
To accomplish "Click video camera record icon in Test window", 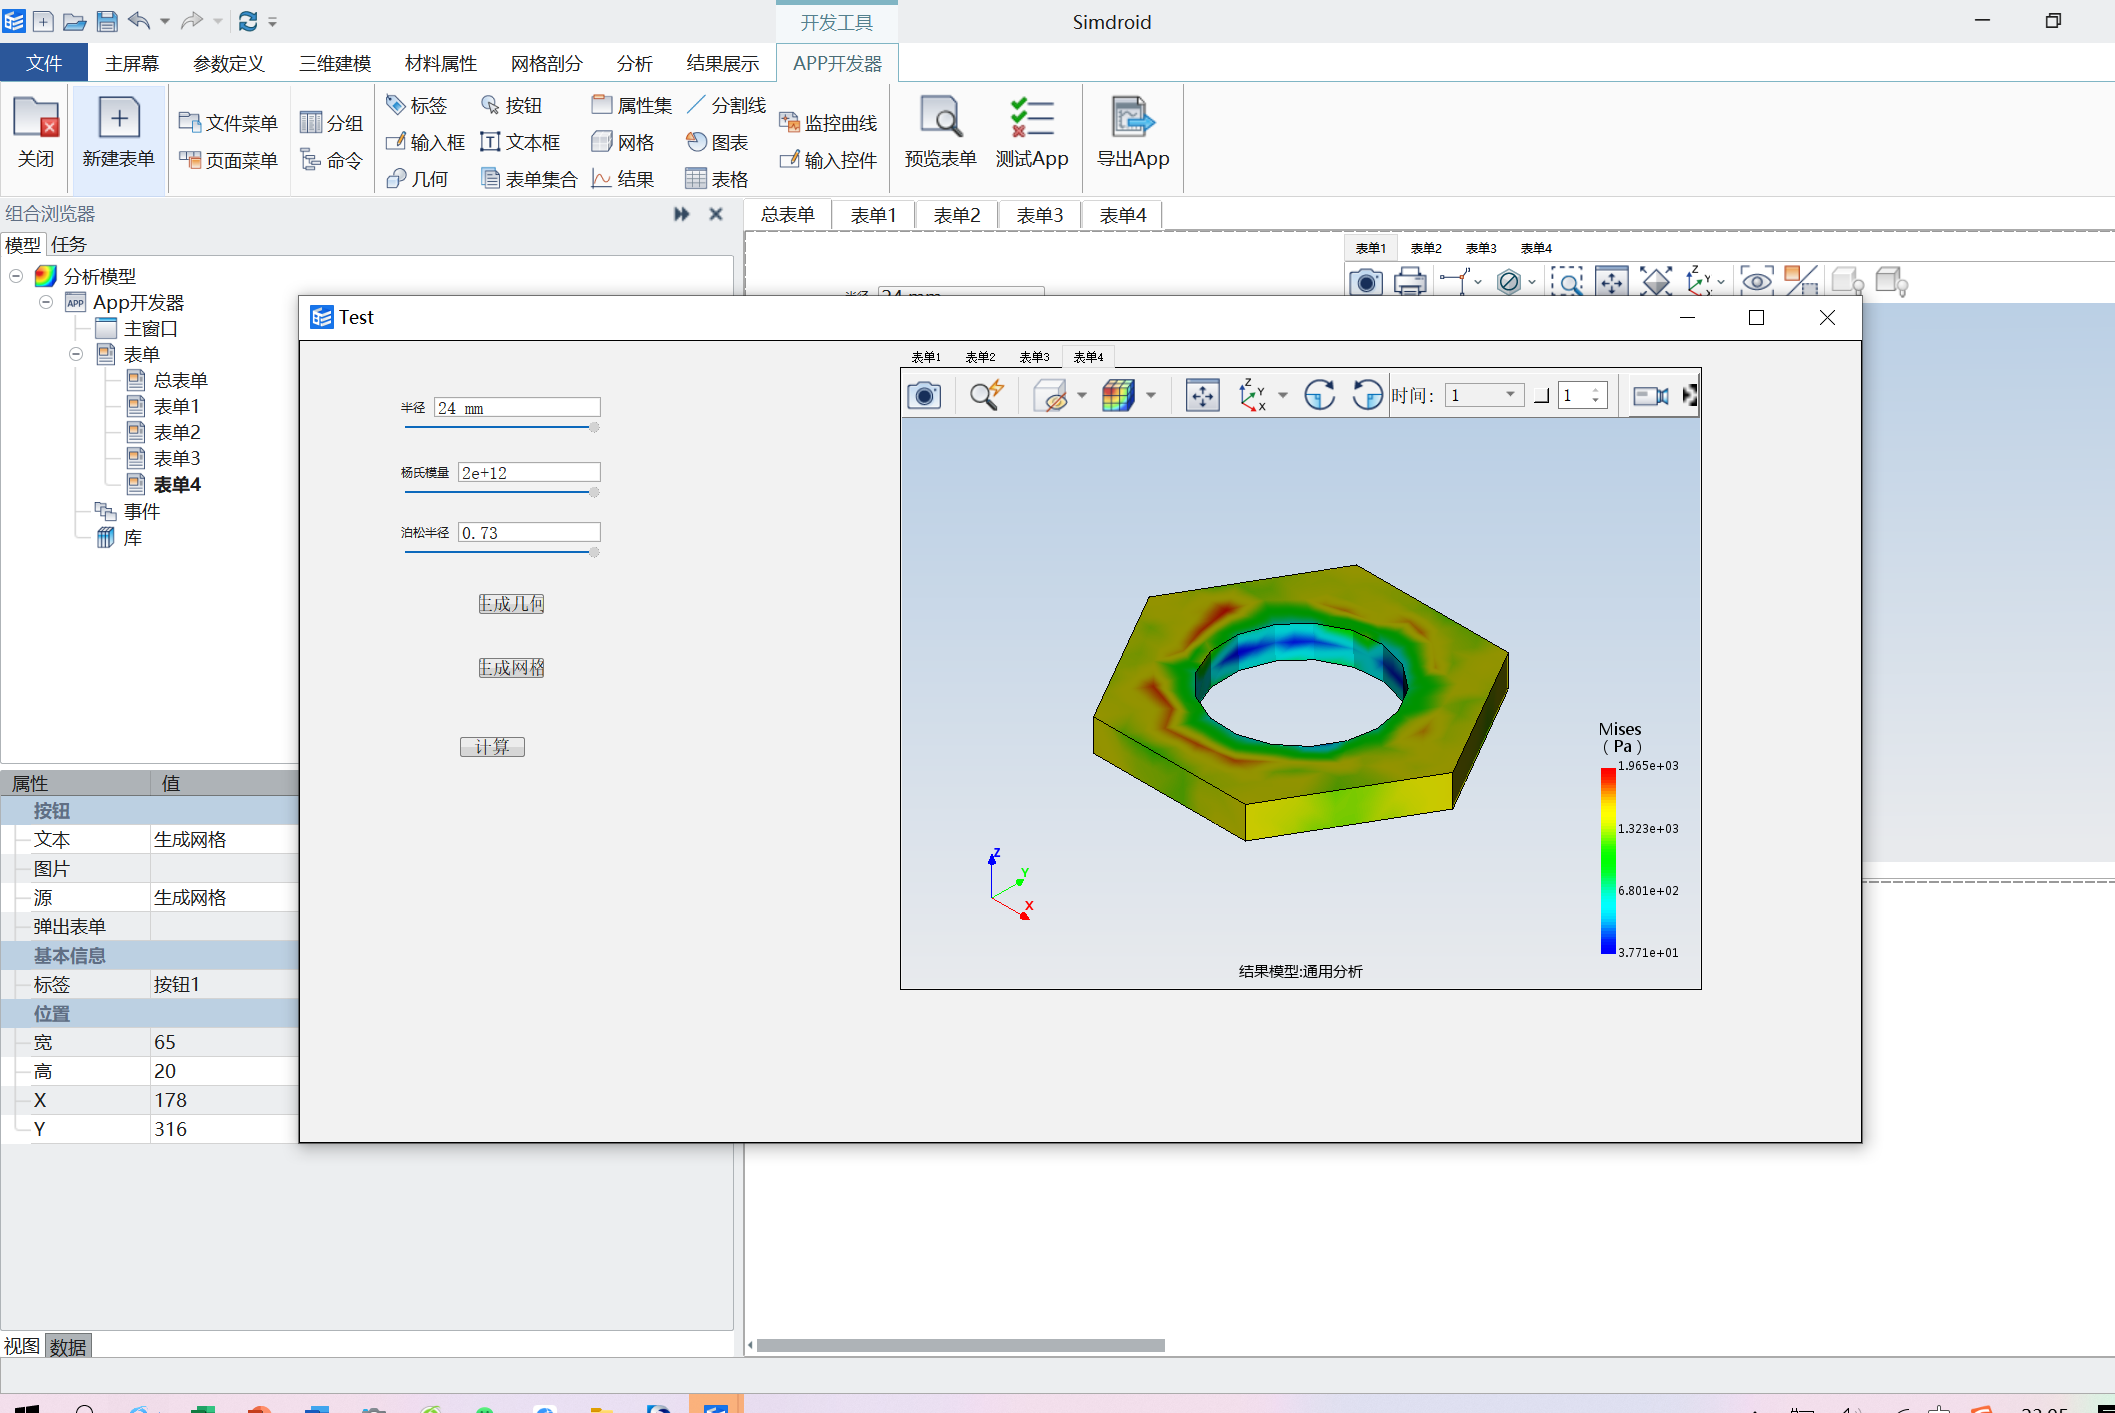I will tap(1651, 396).
